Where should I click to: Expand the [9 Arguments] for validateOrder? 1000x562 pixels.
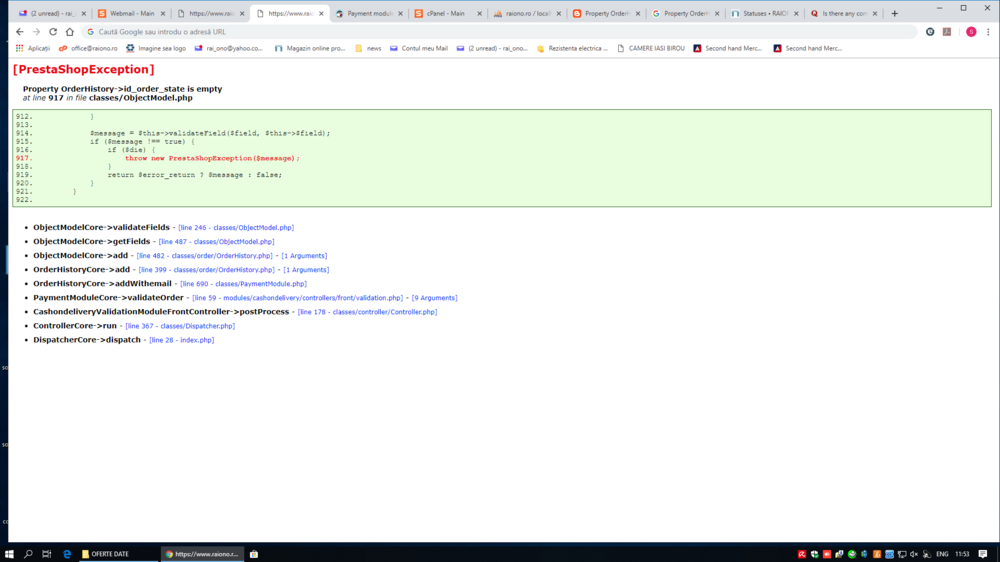pyautogui.click(x=434, y=298)
